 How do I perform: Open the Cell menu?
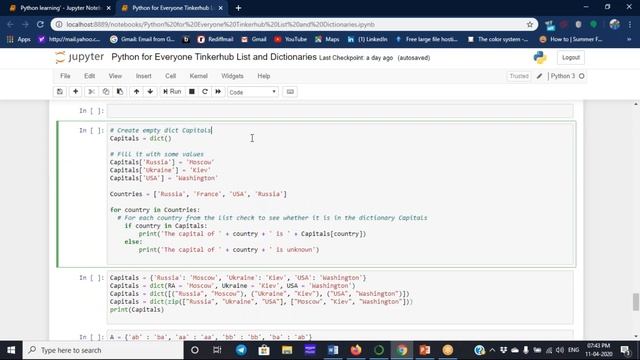[170, 76]
